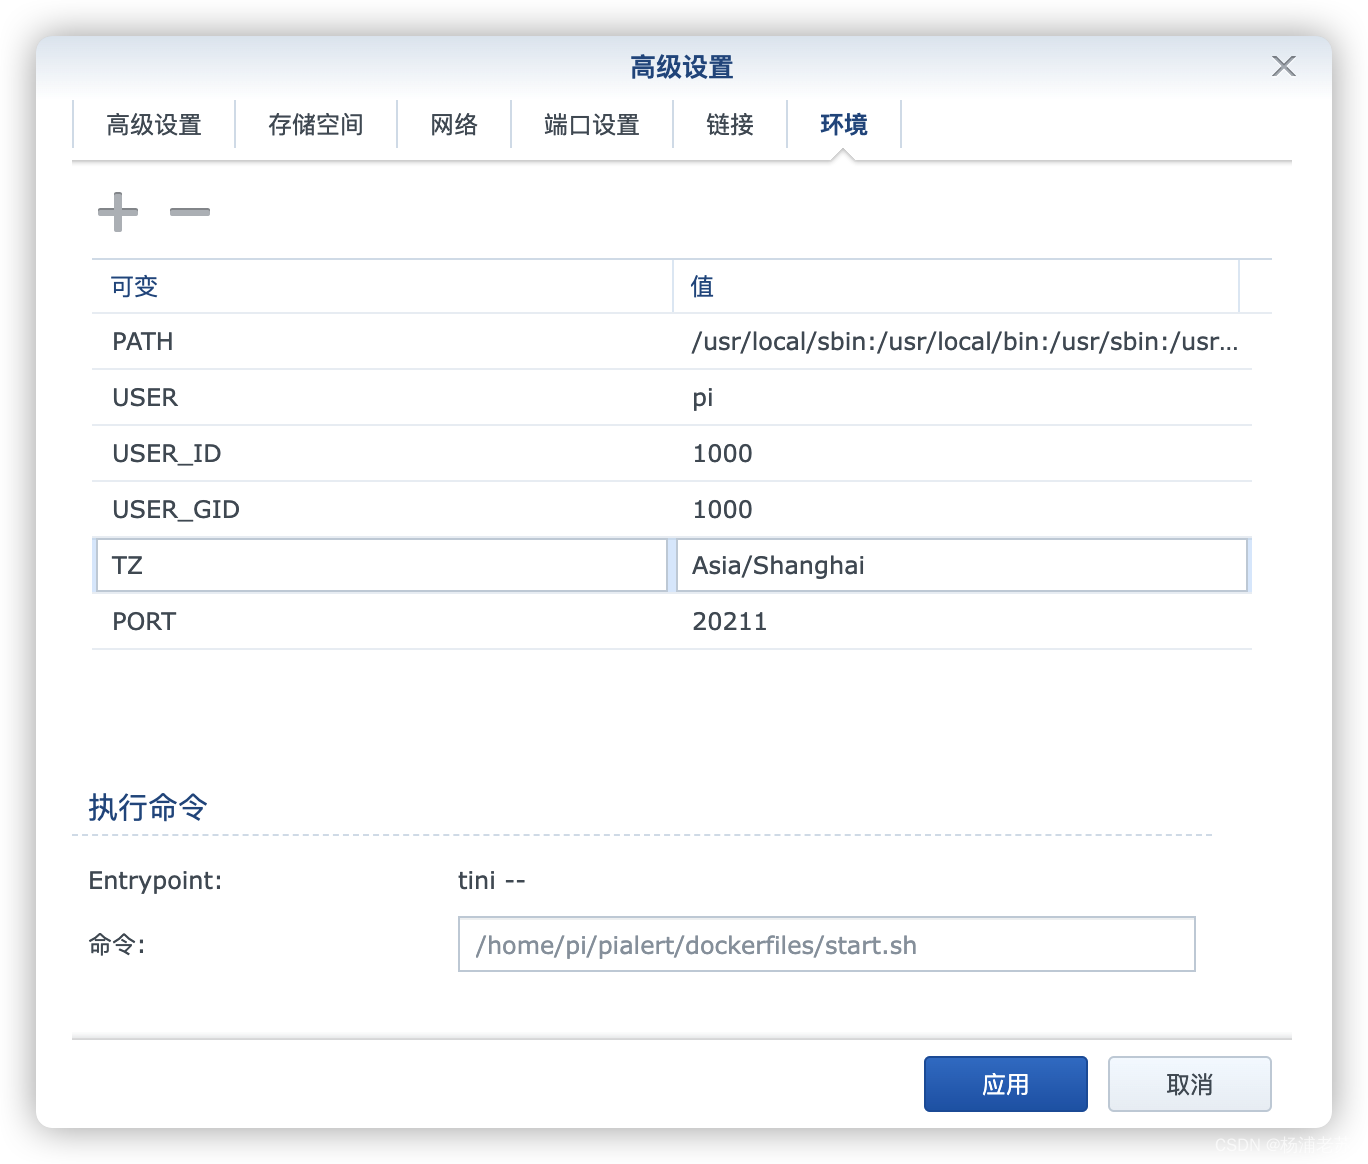Click the 20211 PORT value
Image resolution: width=1368 pixels, height=1164 pixels.
point(729,621)
